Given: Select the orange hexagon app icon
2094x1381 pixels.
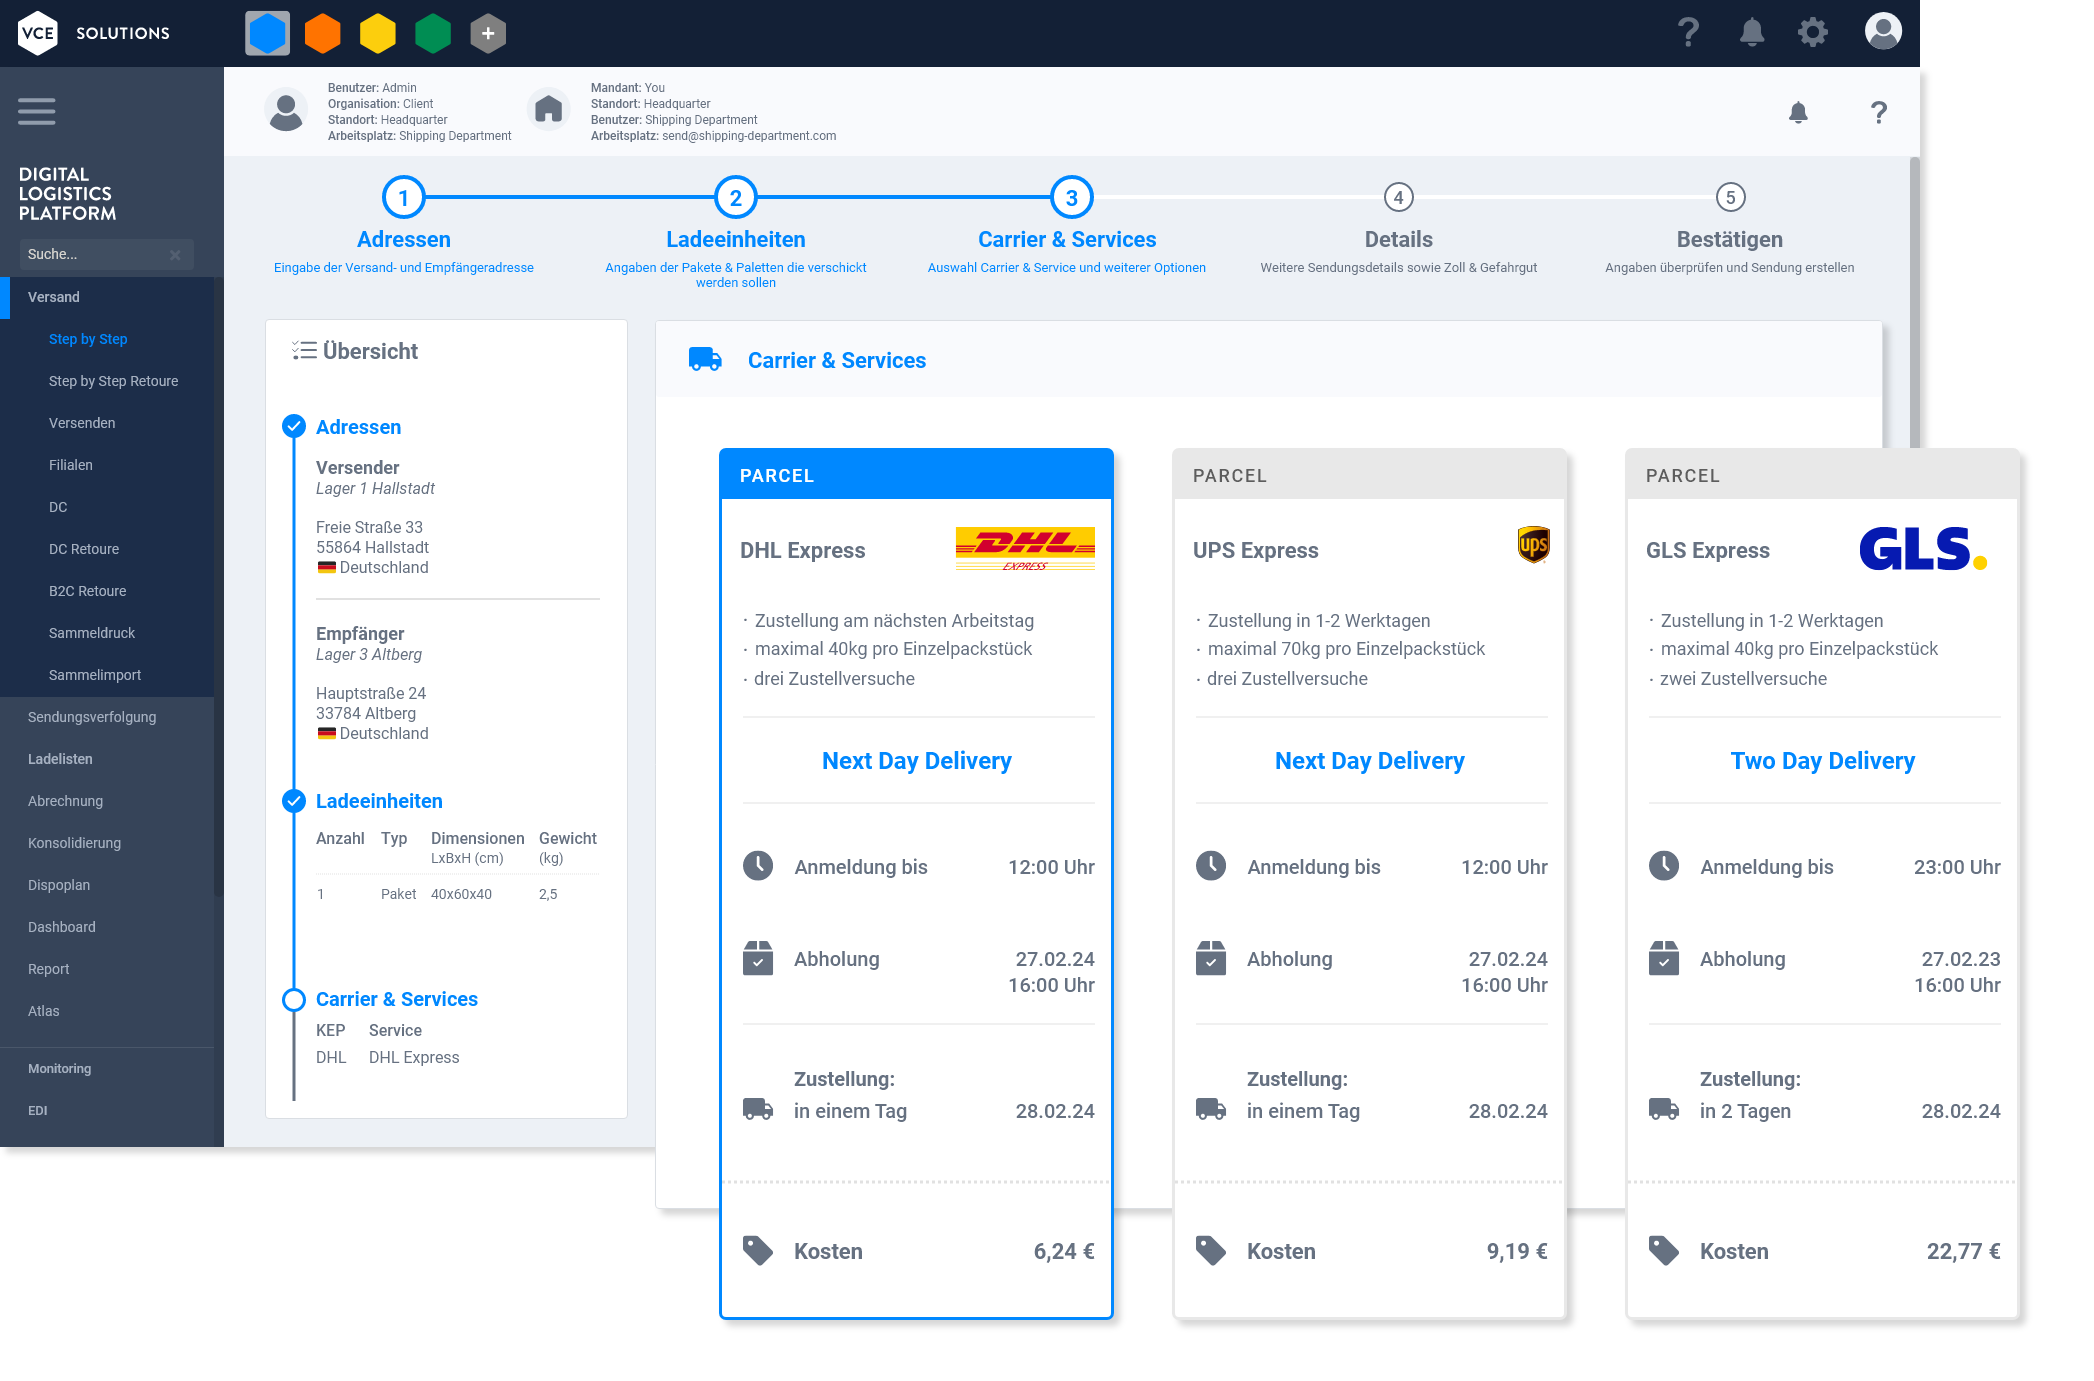Looking at the screenshot, I should (x=322, y=34).
